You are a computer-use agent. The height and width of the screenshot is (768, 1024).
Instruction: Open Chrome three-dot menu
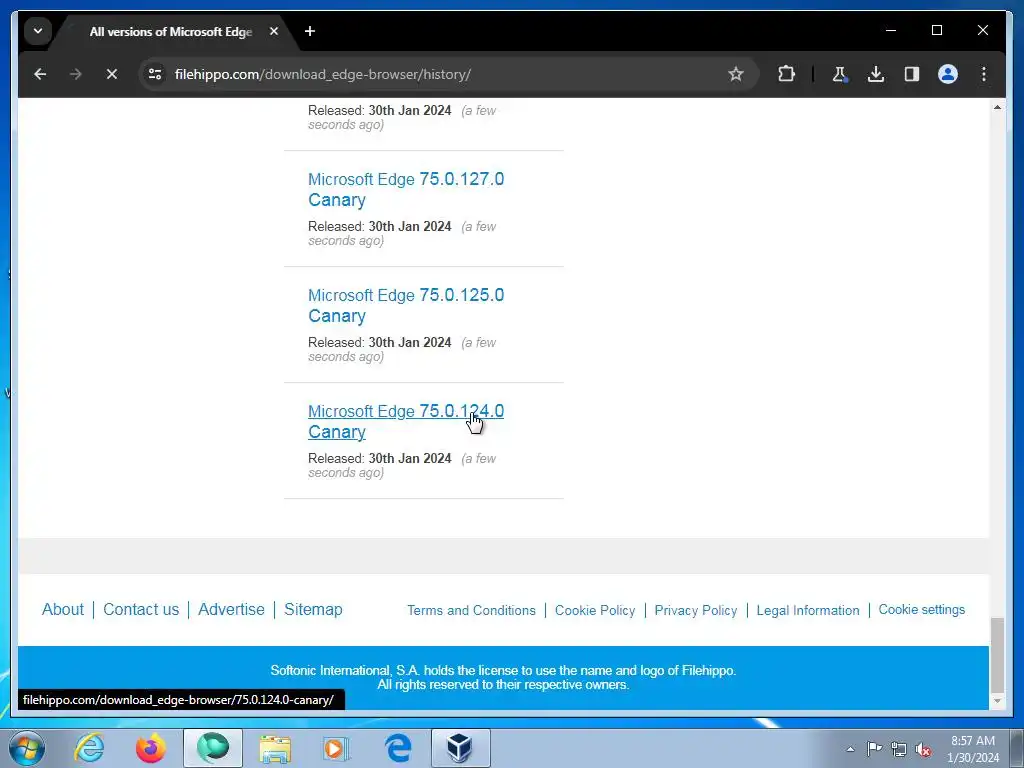(984, 74)
